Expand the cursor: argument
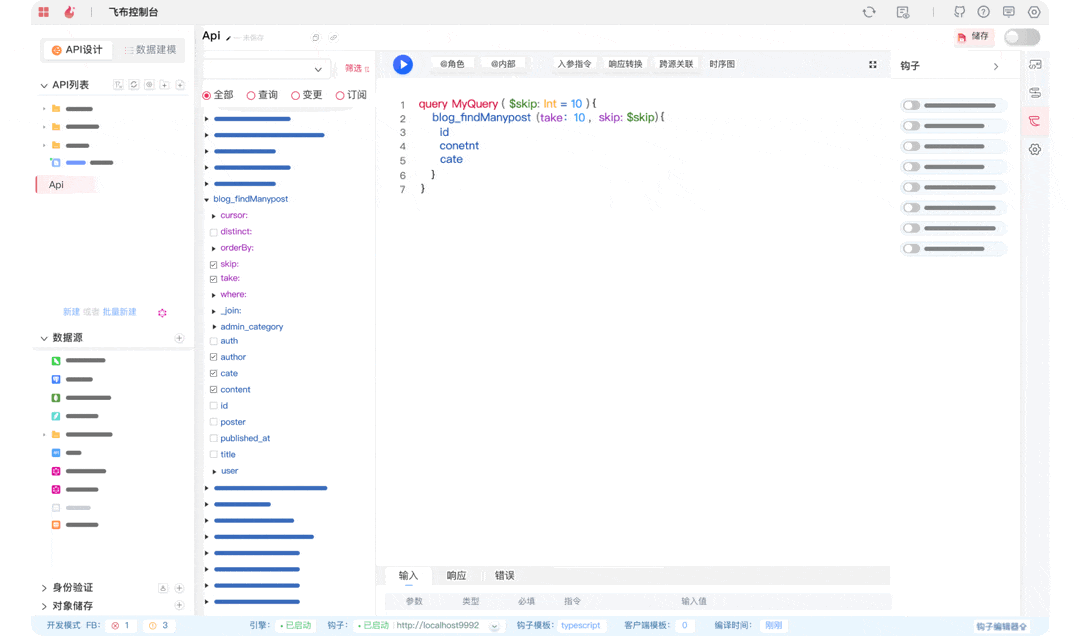 click(214, 216)
